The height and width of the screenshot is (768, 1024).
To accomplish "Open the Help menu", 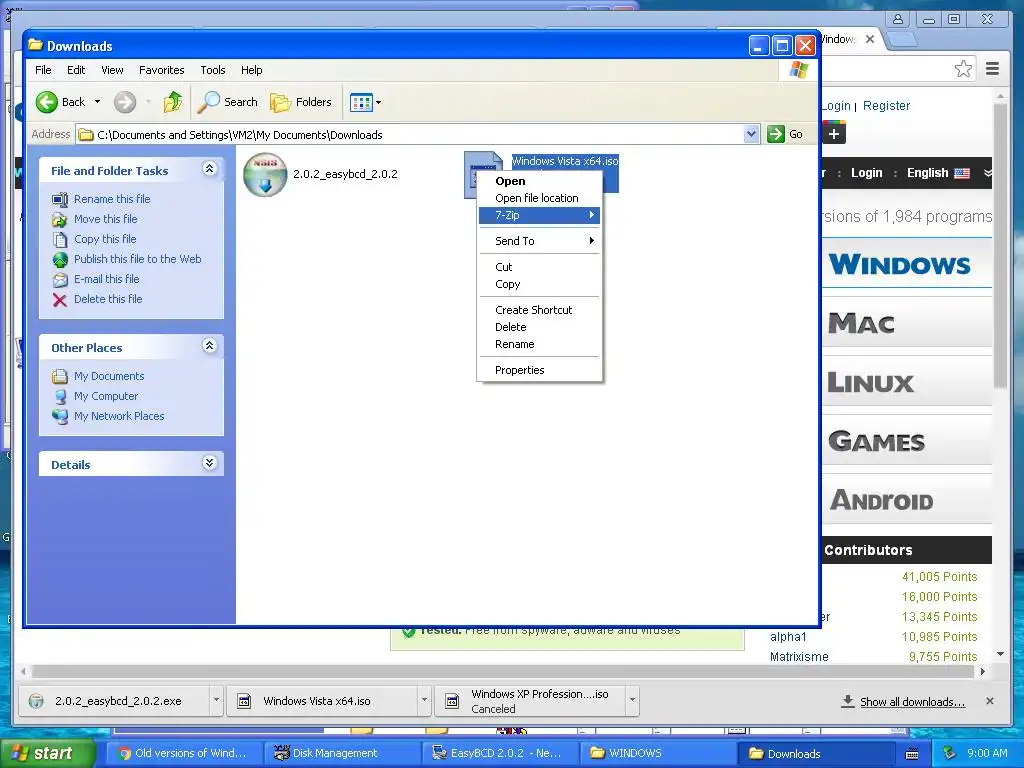I will [251, 70].
